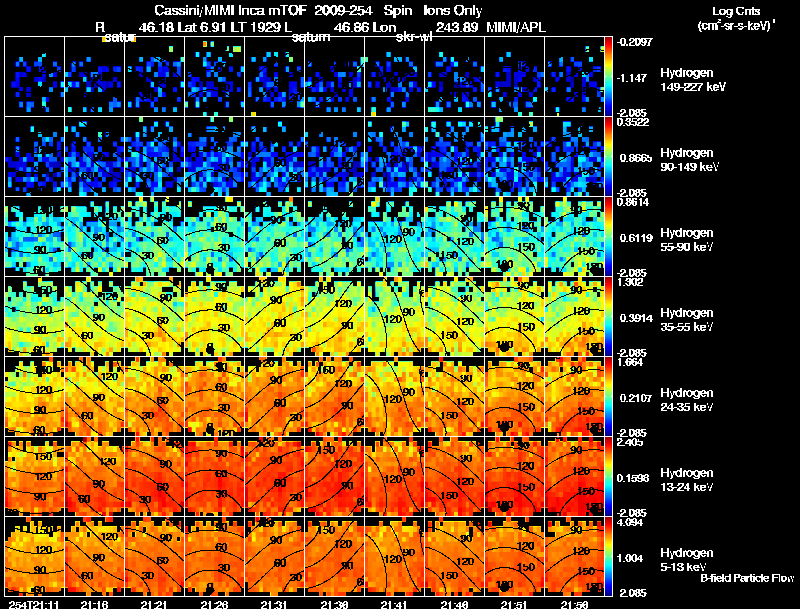
Task: Click the 'Cassini/MIMI Inca mTOF' title text
Action: click(x=230, y=10)
